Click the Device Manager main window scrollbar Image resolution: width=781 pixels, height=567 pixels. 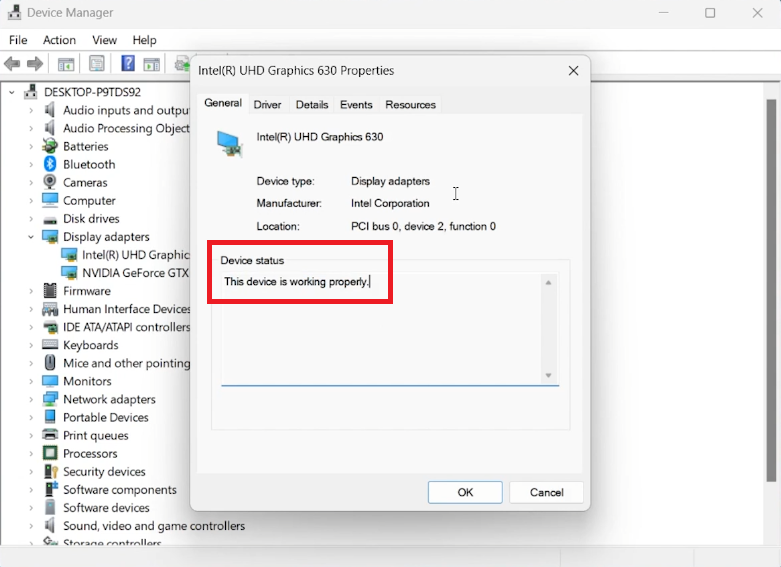click(x=771, y=290)
